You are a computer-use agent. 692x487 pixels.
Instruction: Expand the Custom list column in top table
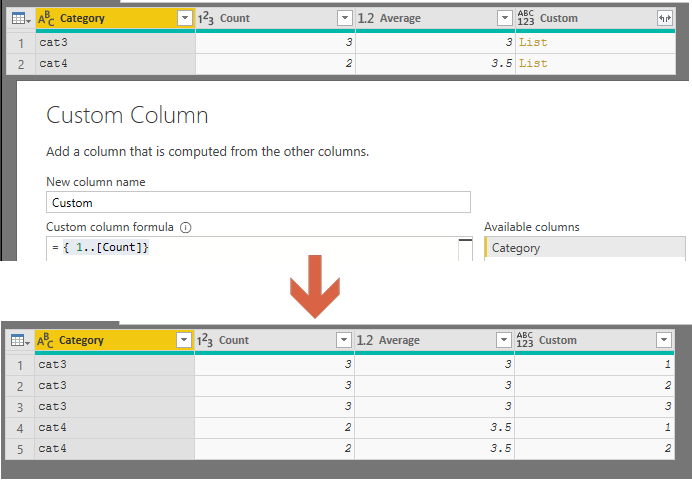(x=665, y=18)
